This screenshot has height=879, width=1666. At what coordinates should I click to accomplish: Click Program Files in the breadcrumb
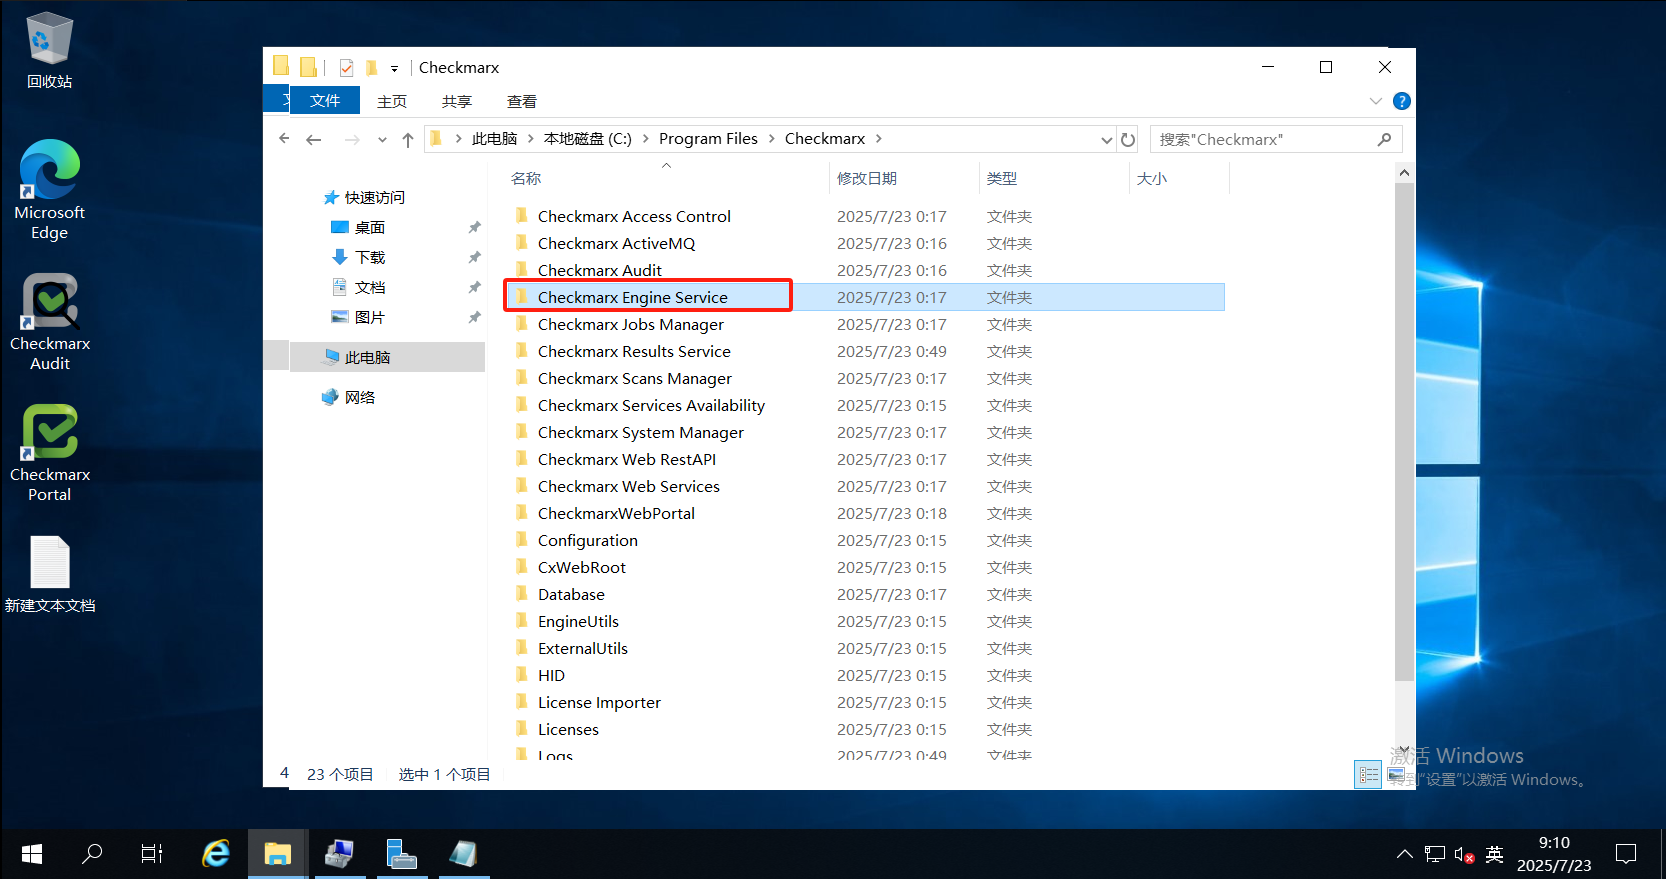point(708,139)
